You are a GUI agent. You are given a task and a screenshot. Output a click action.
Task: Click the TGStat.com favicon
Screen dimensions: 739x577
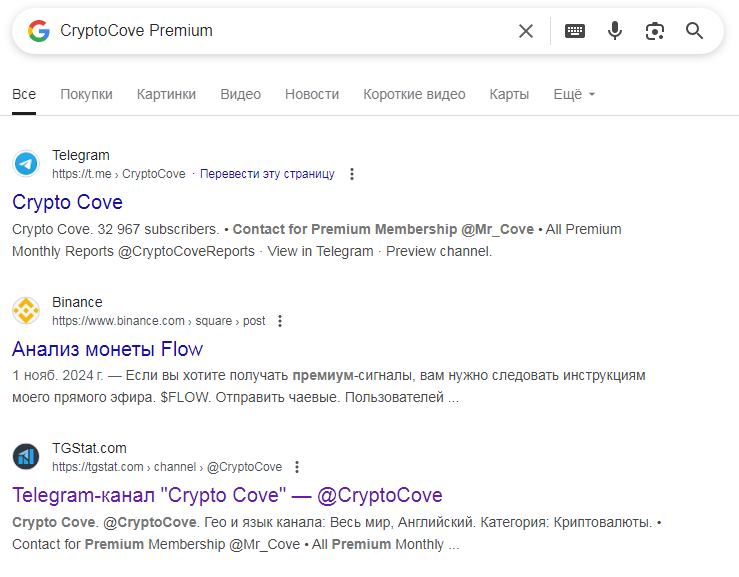click(26, 457)
